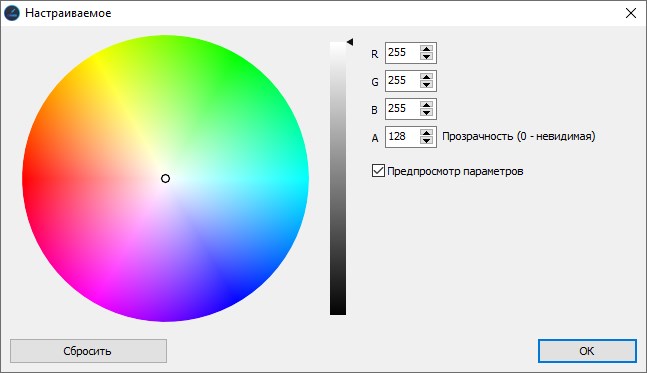Increase the A transparency value

click(426, 133)
